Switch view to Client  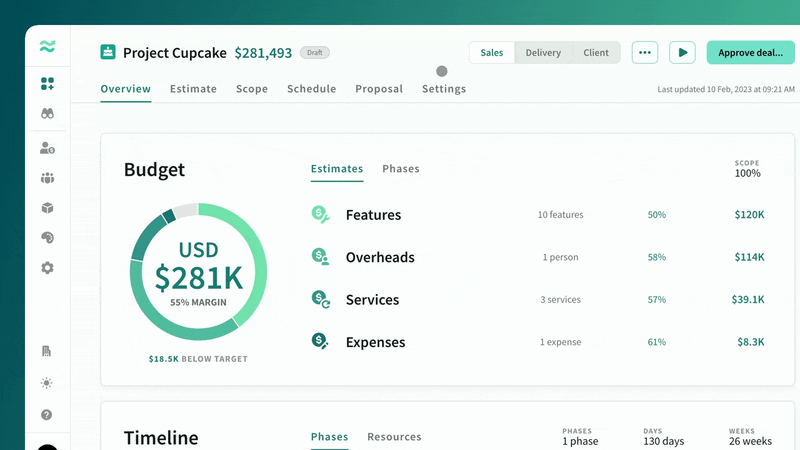click(x=596, y=53)
